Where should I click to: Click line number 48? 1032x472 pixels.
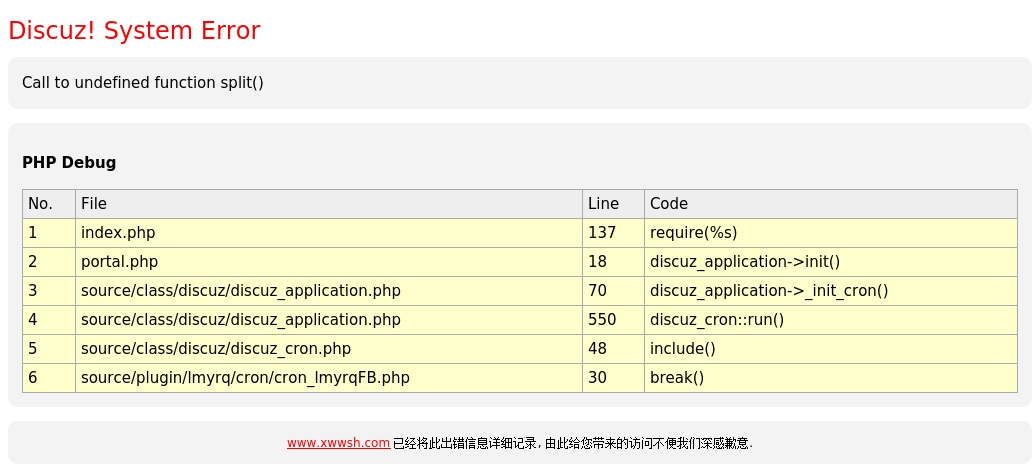613,349
